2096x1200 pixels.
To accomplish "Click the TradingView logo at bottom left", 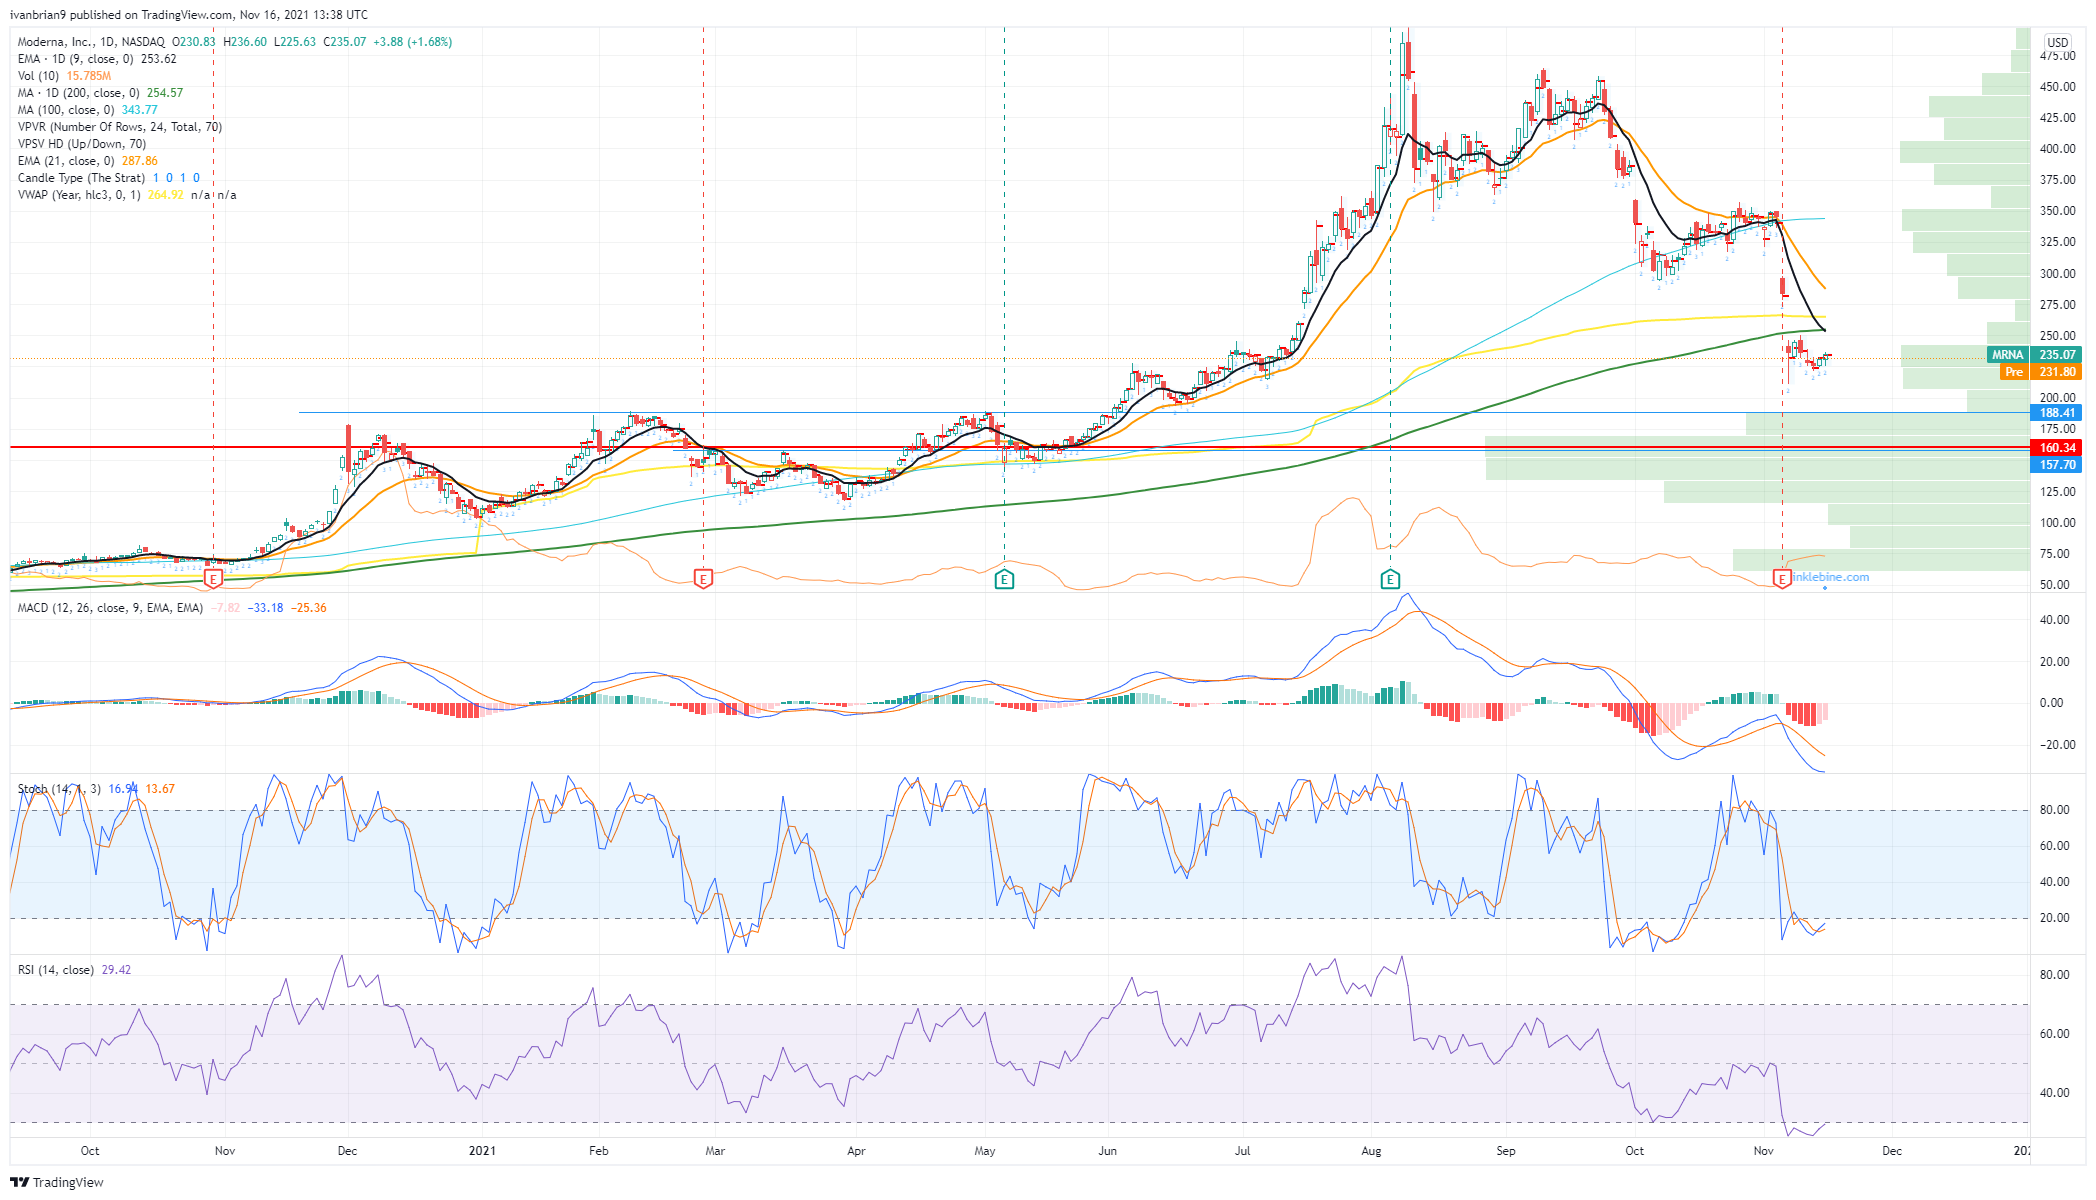I will (x=57, y=1182).
